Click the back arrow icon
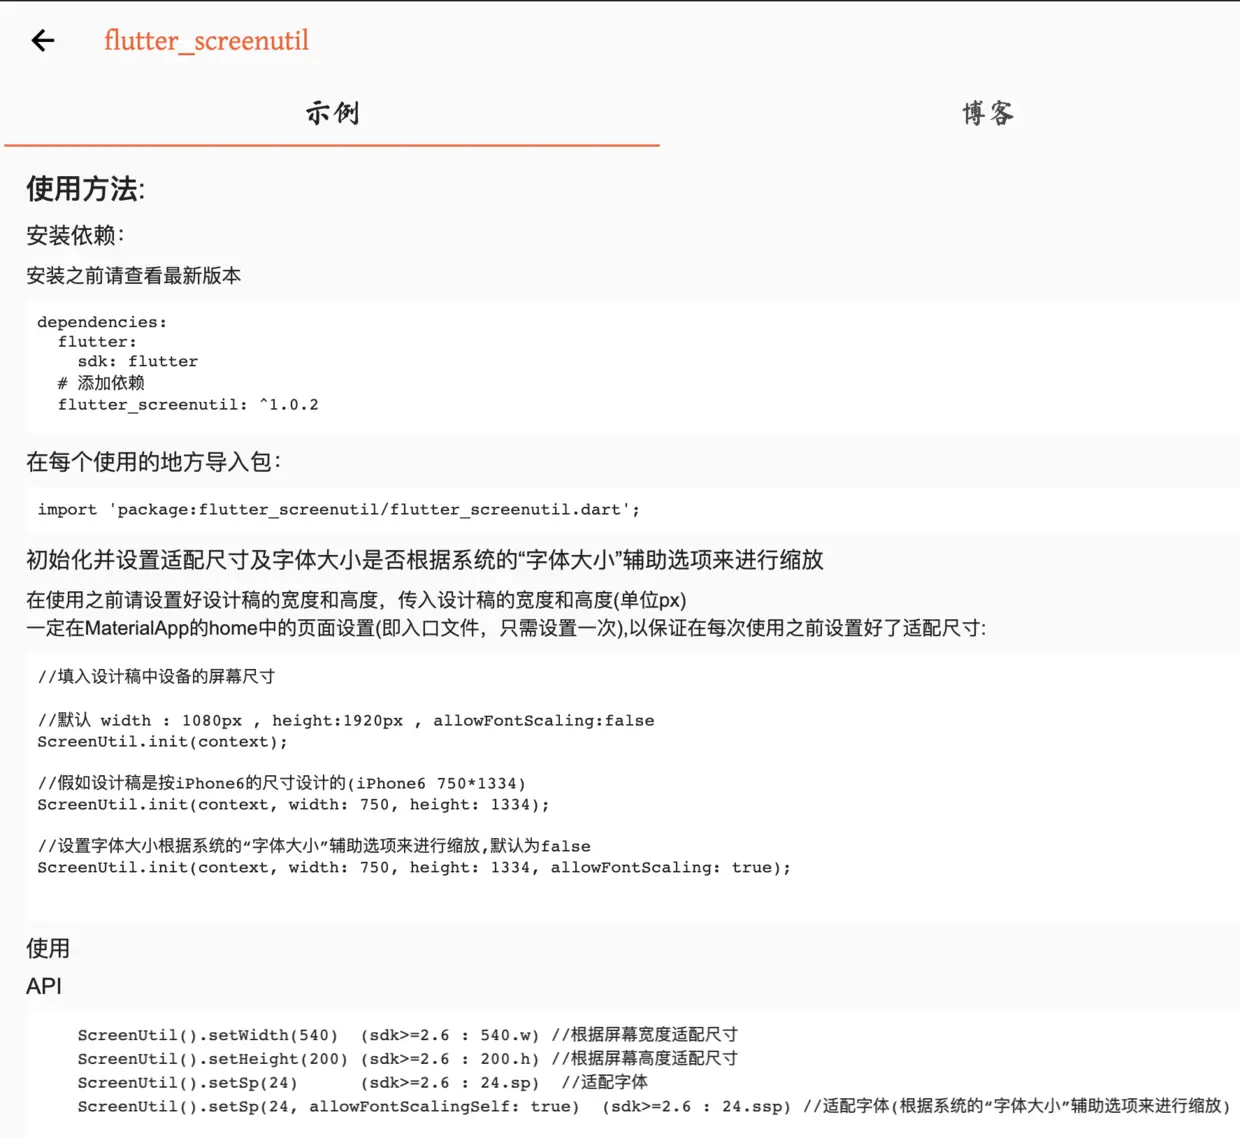This screenshot has height=1138, width=1240. point(43,41)
